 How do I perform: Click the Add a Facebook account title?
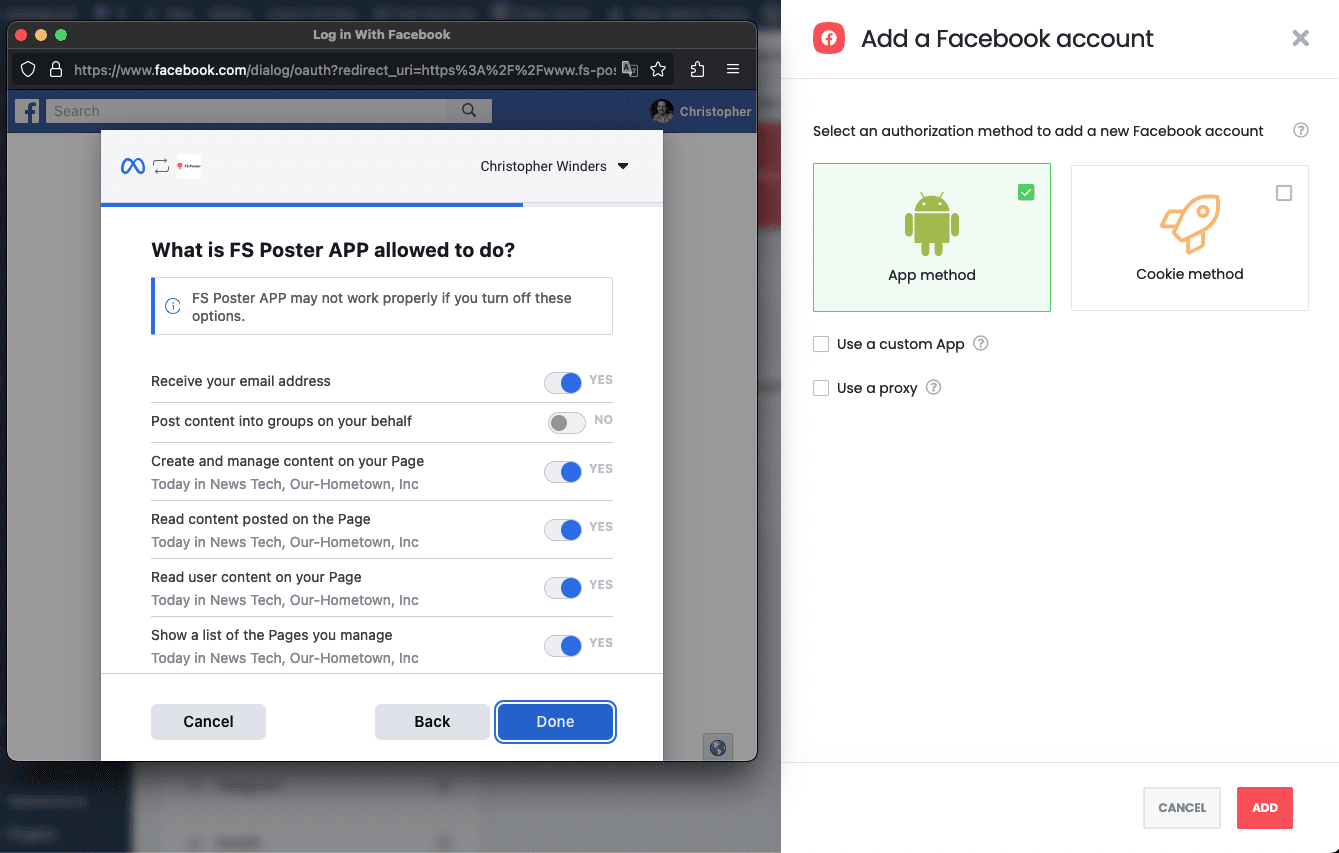[1007, 39]
